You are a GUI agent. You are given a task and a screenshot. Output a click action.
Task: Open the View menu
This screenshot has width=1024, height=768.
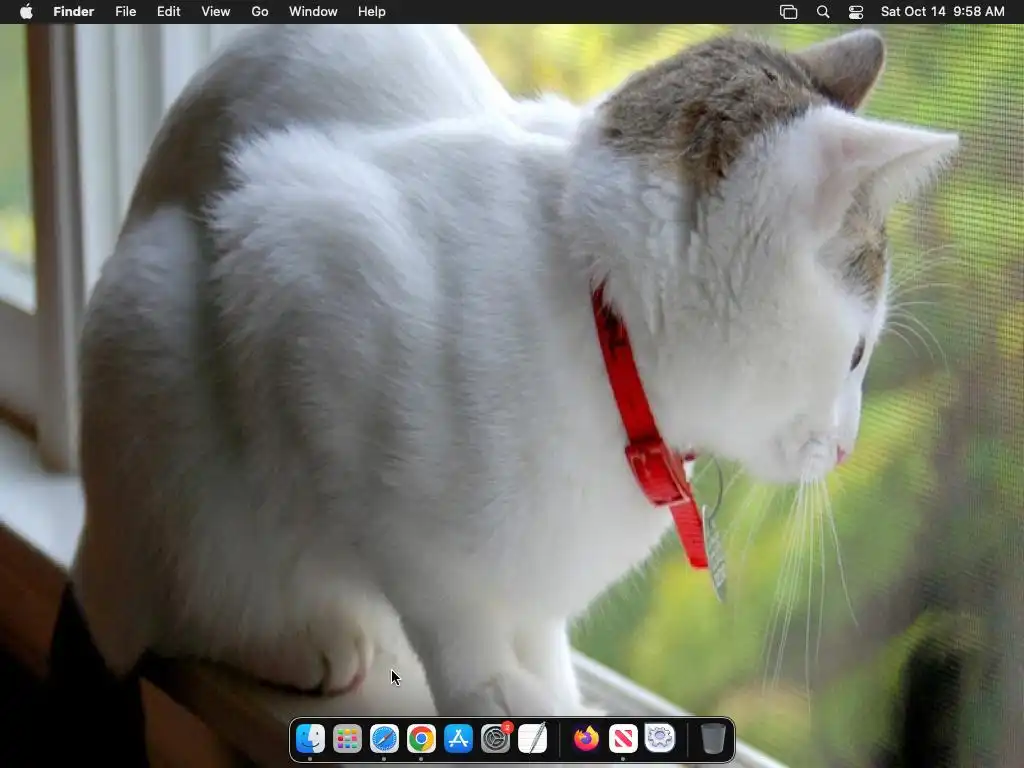216,12
